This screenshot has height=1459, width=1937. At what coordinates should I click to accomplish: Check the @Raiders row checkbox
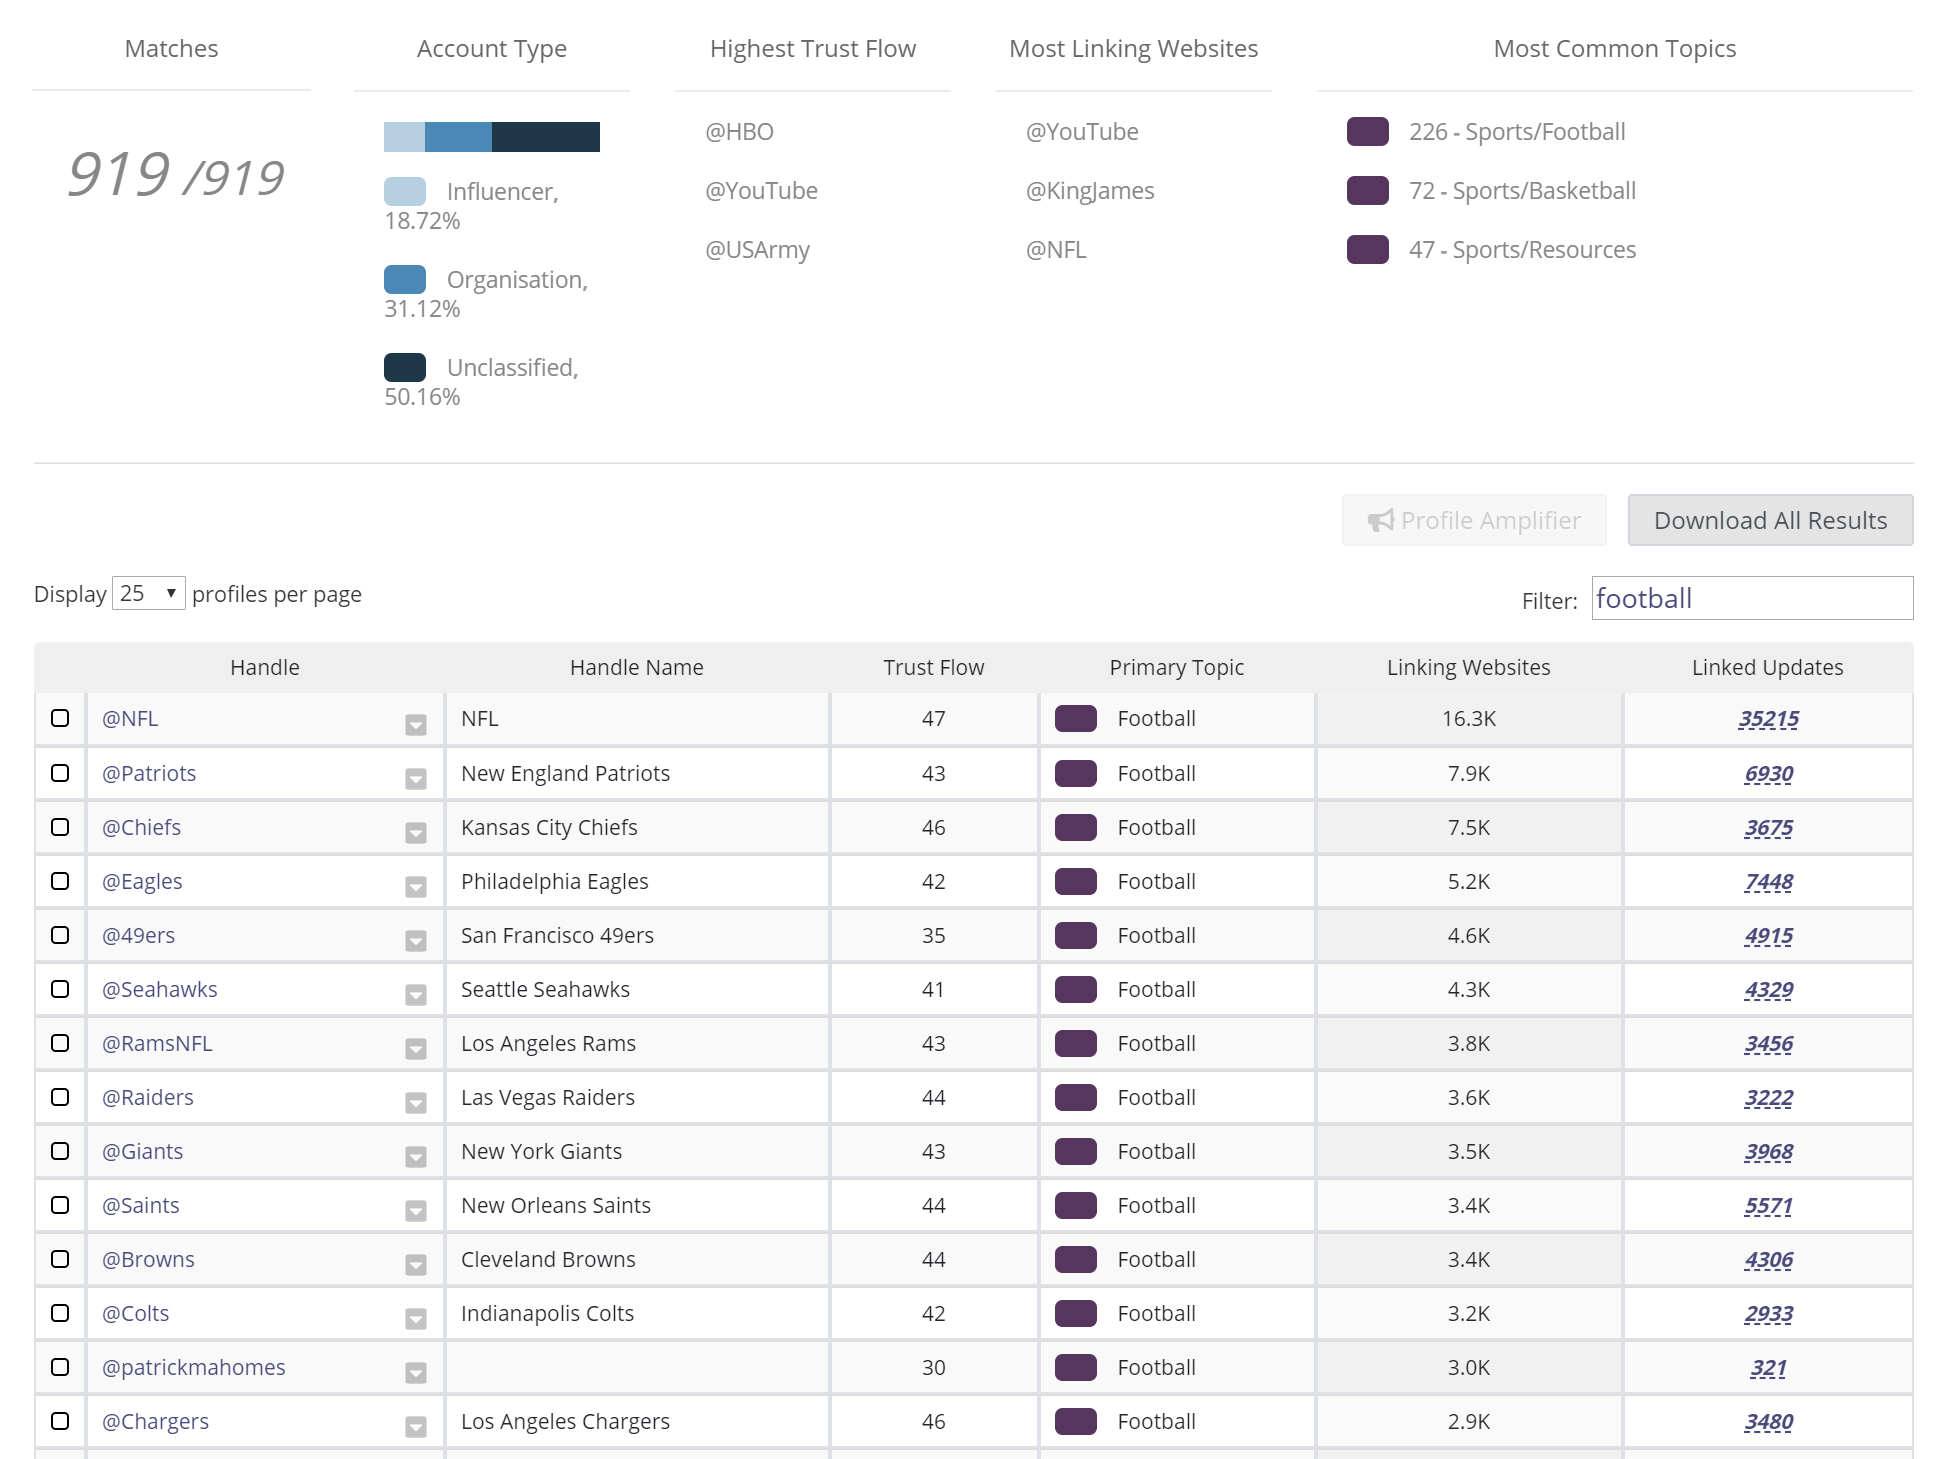point(60,1097)
